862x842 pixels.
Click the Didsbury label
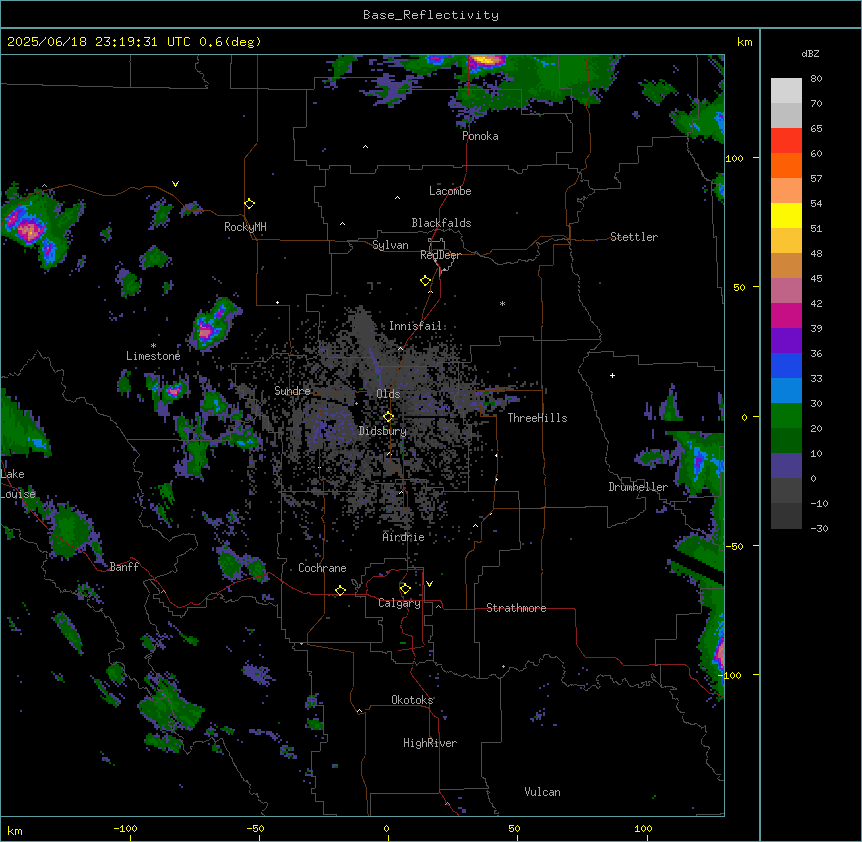(383, 431)
